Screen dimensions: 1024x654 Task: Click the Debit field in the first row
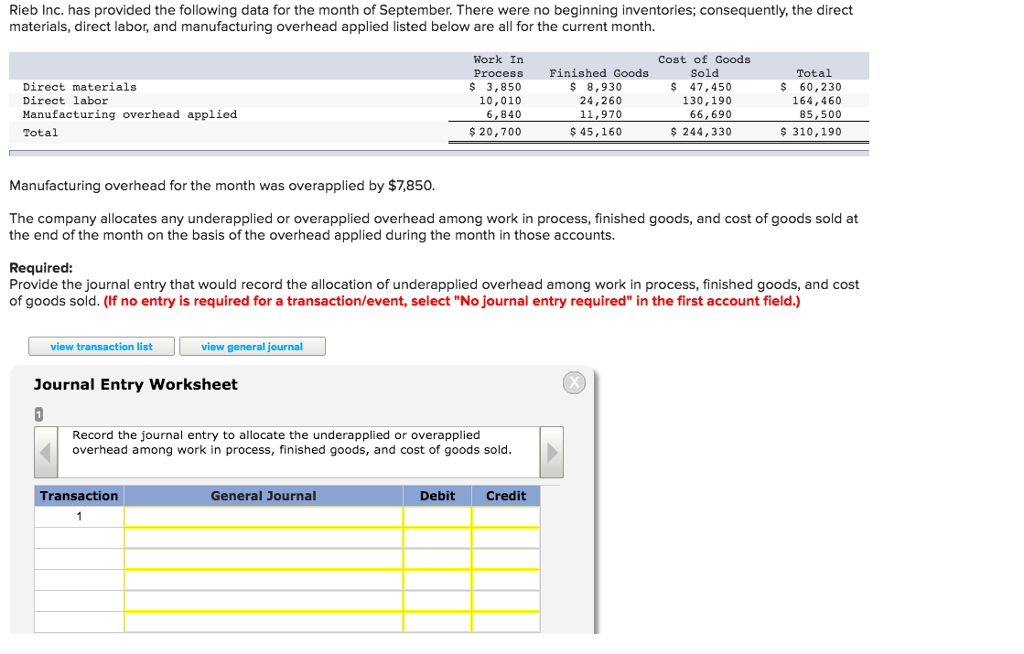437,517
